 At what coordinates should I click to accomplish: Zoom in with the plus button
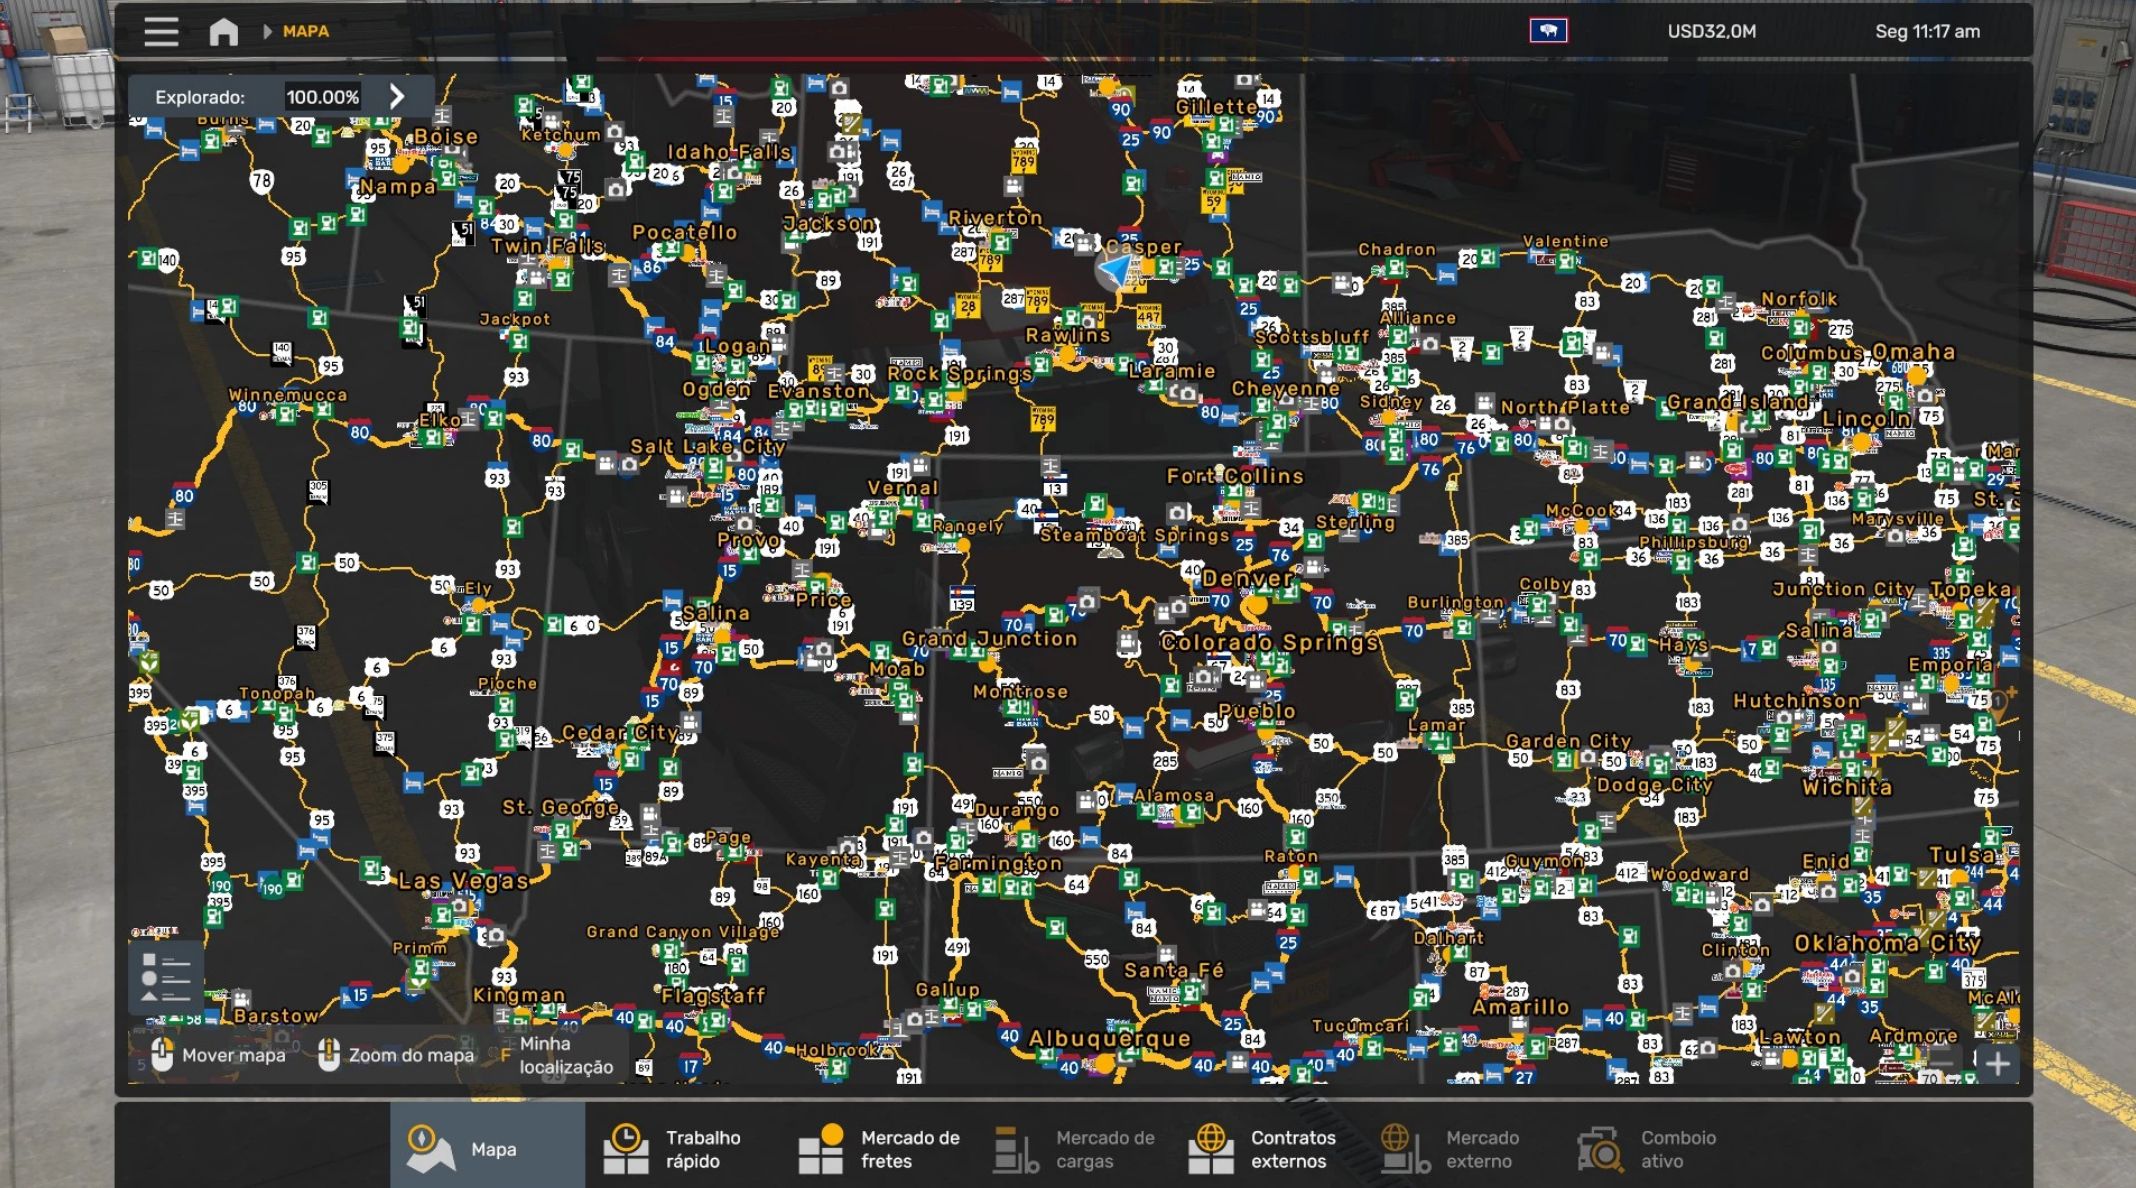pos(1996,1063)
